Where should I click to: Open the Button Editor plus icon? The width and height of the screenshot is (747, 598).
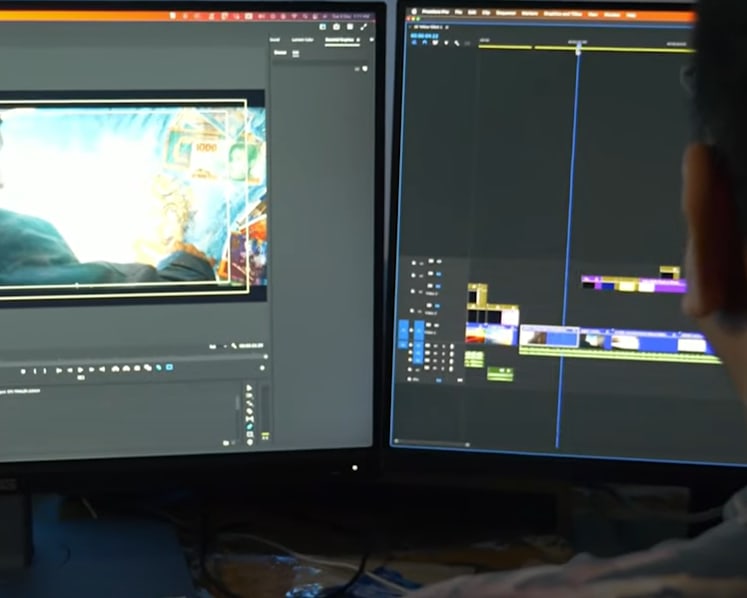click(x=262, y=368)
